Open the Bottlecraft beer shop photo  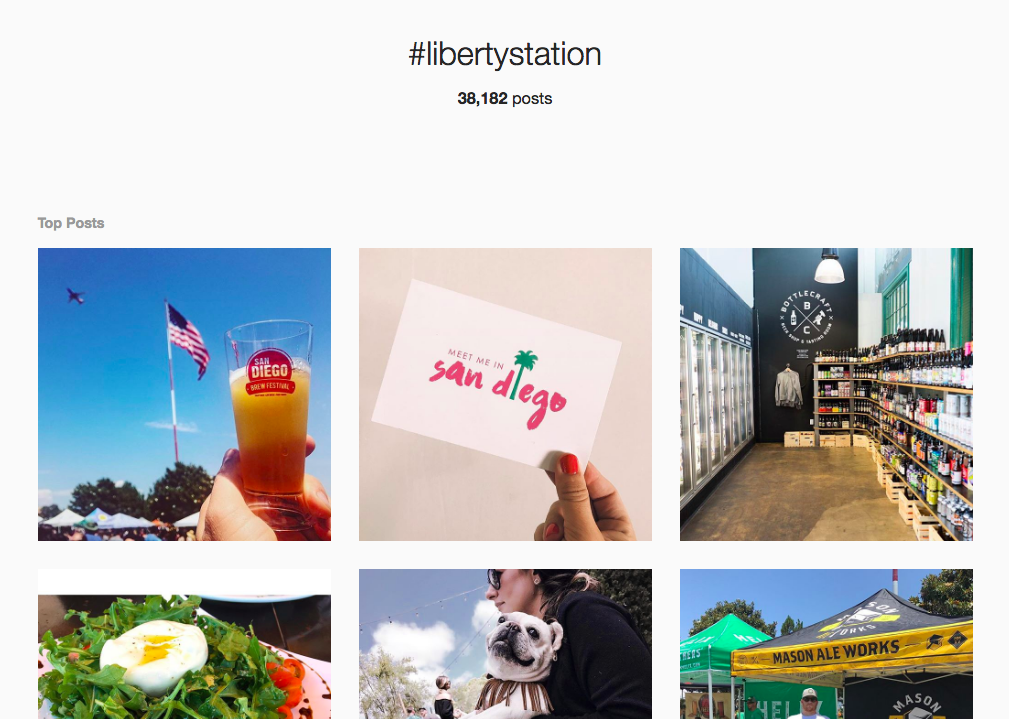pyautogui.click(x=826, y=394)
